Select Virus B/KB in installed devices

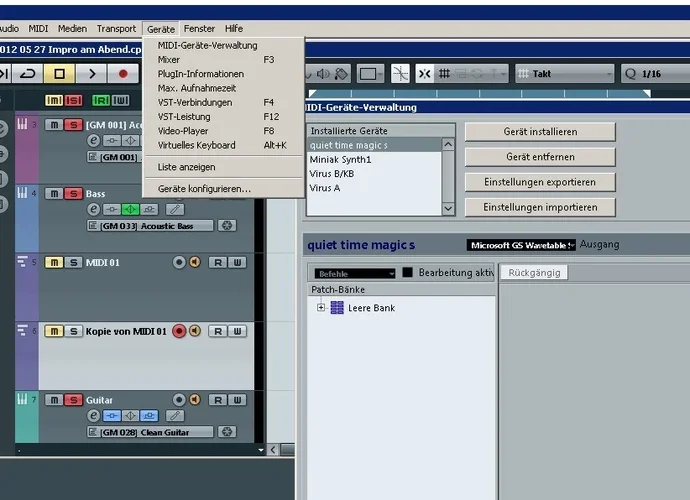point(374,173)
